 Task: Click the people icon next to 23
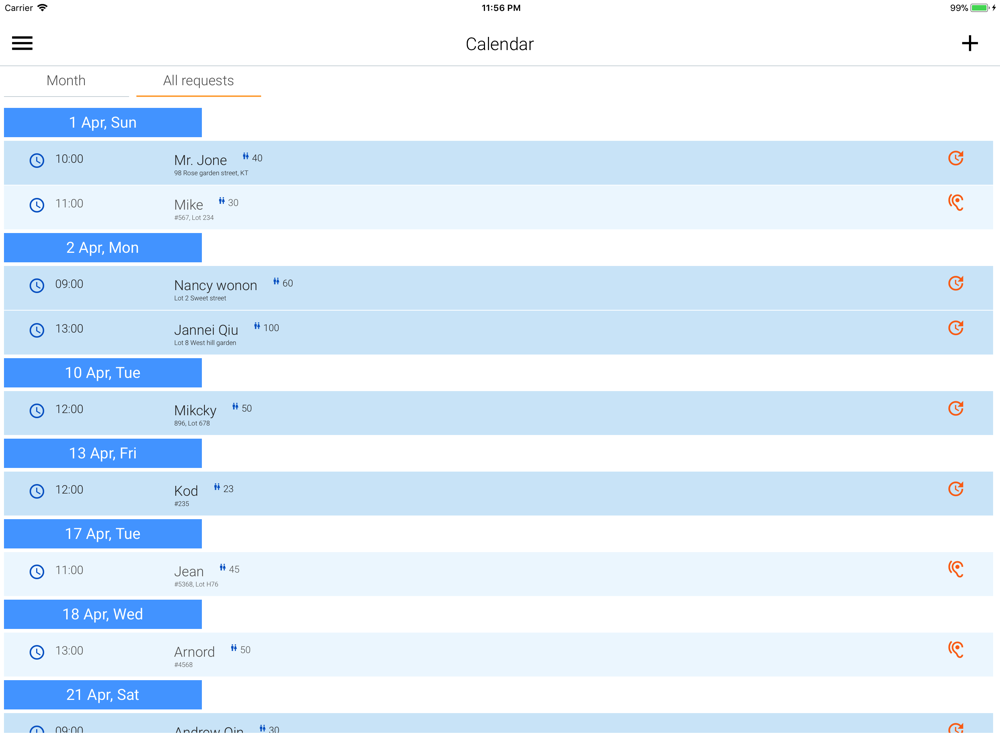tap(217, 487)
